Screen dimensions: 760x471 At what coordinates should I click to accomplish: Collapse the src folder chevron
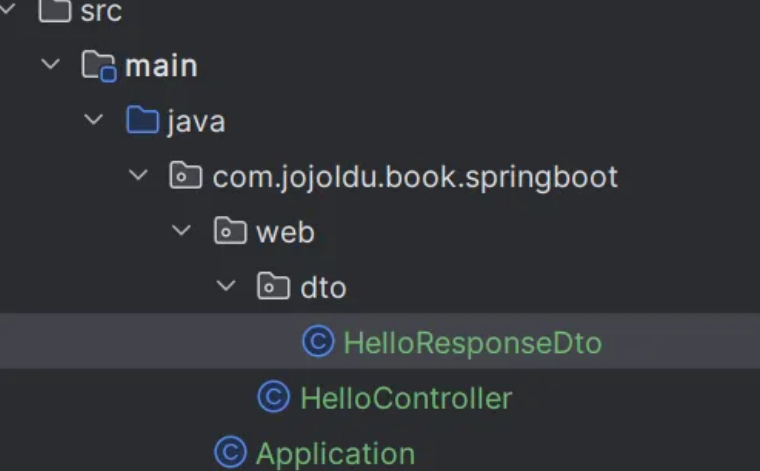point(7,8)
